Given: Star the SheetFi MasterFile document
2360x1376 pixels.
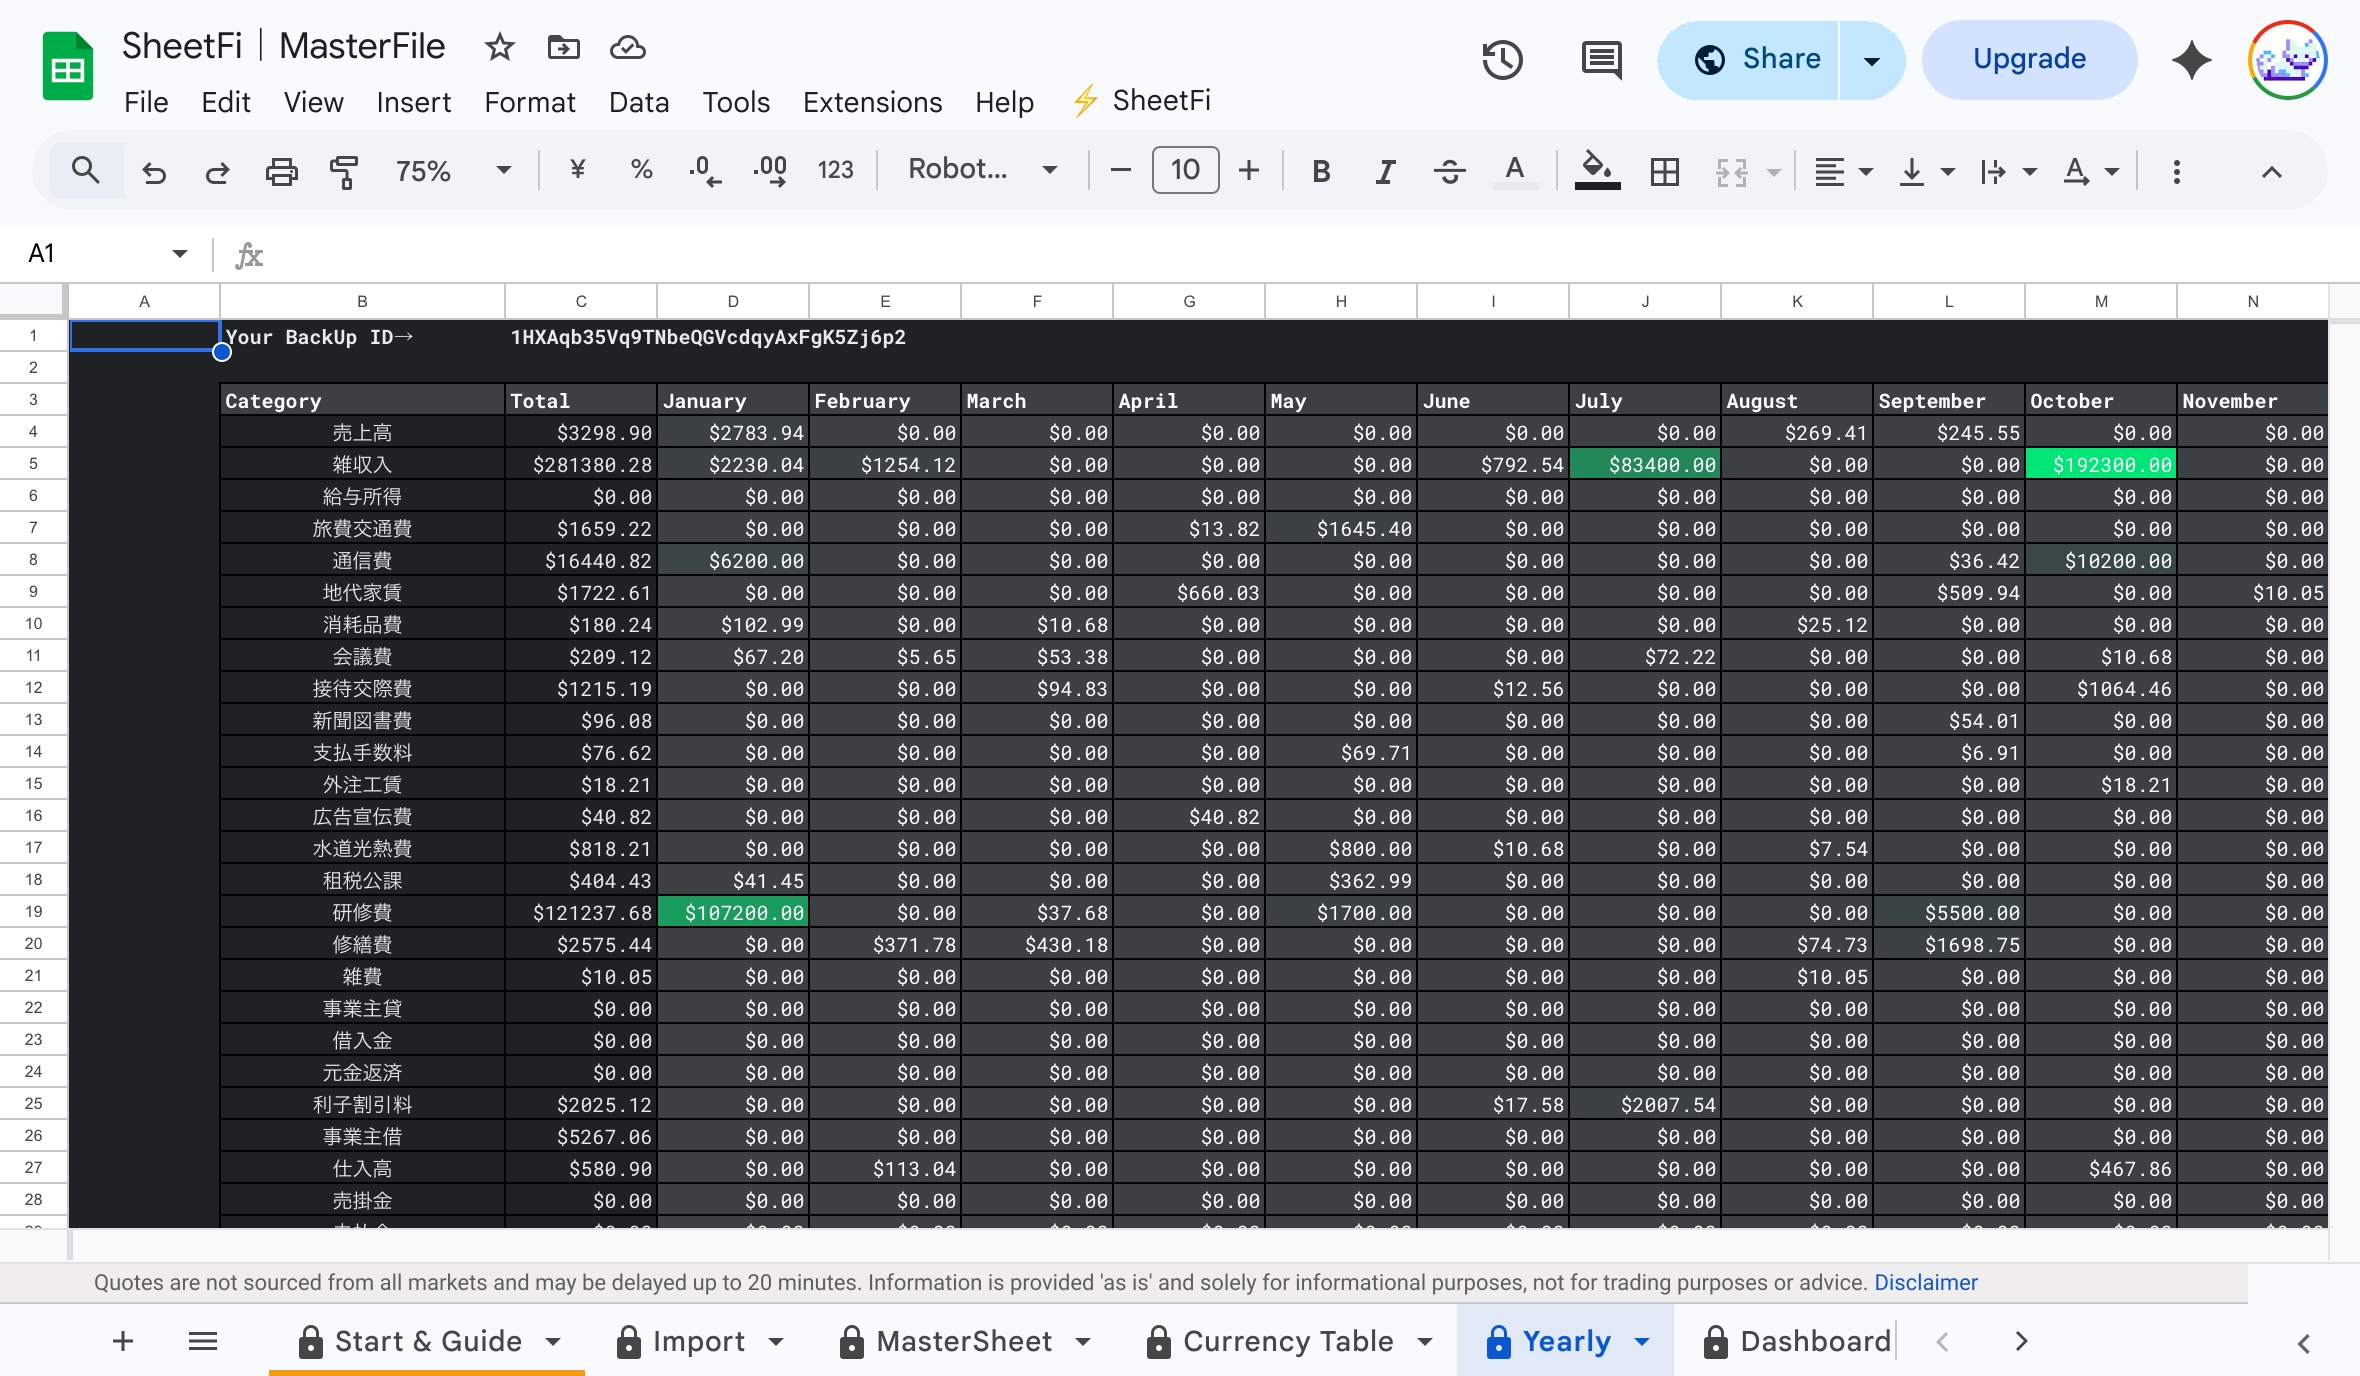Looking at the screenshot, I should [499, 47].
